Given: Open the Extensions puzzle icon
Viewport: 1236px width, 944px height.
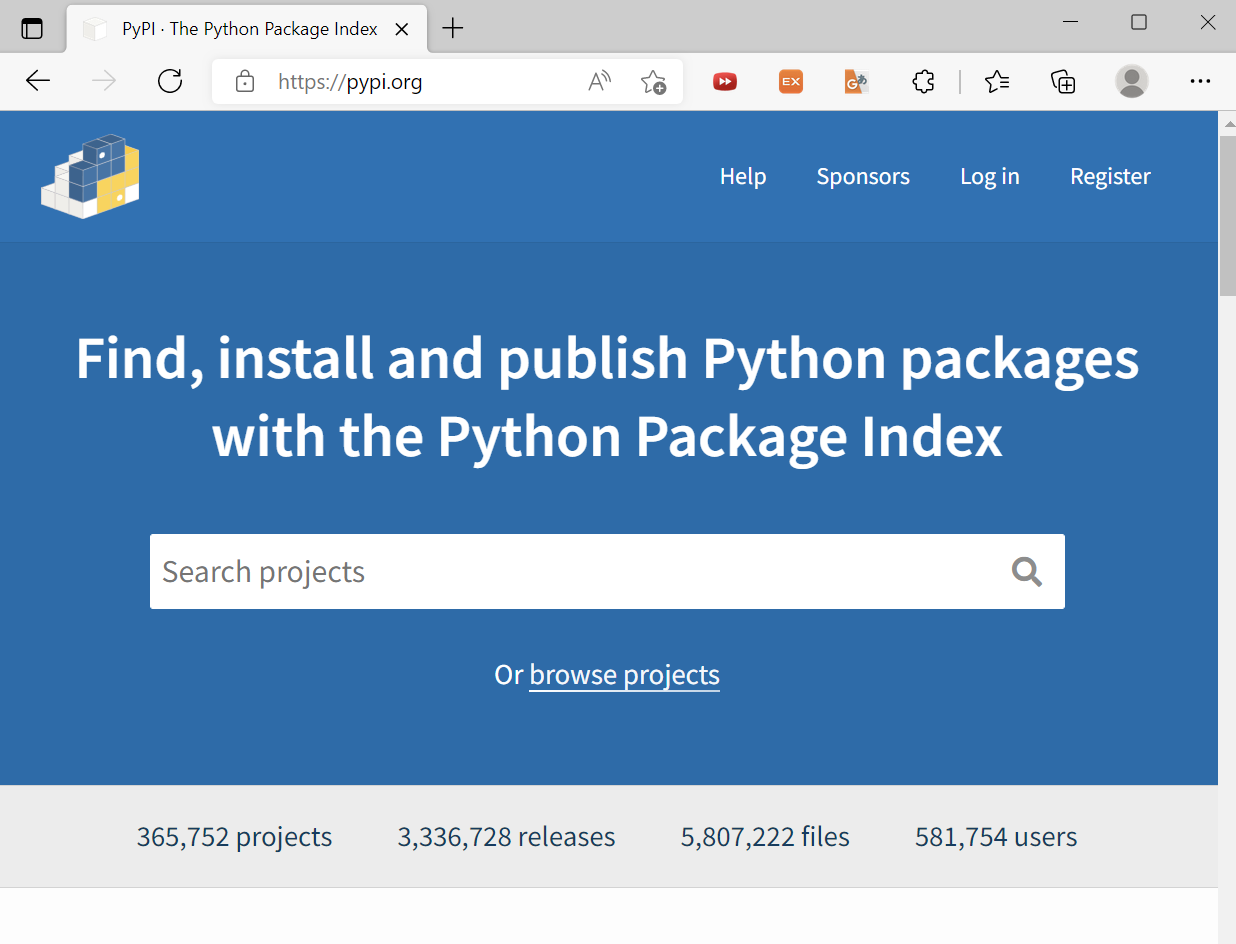Looking at the screenshot, I should (924, 81).
